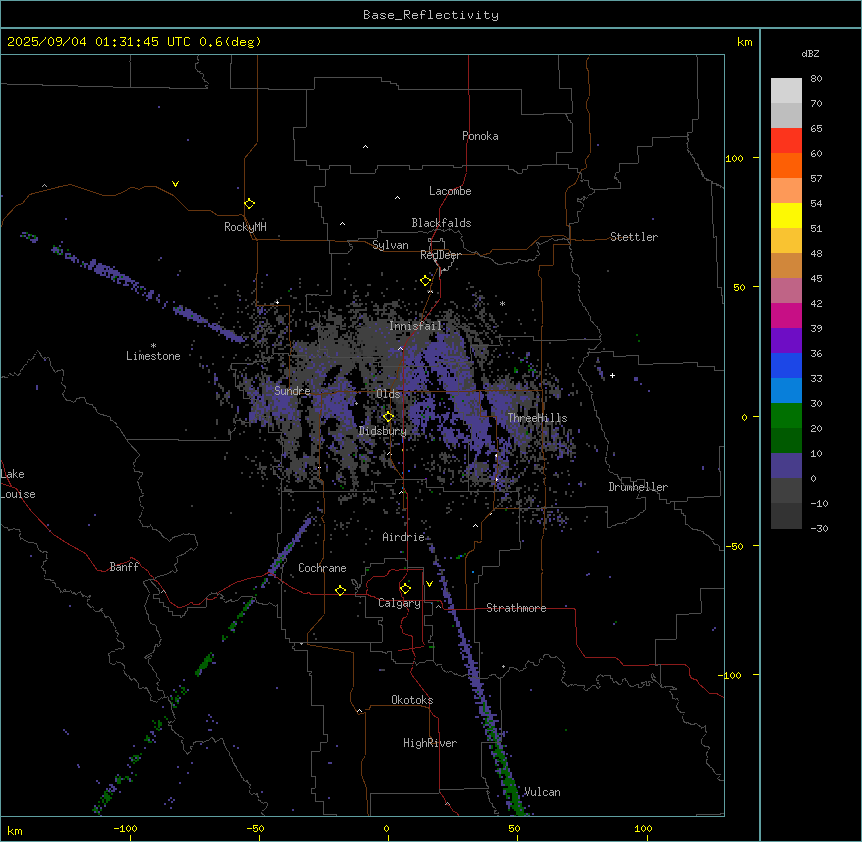Click the Lake Louise label
The image size is (862, 842).
click(18, 484)
